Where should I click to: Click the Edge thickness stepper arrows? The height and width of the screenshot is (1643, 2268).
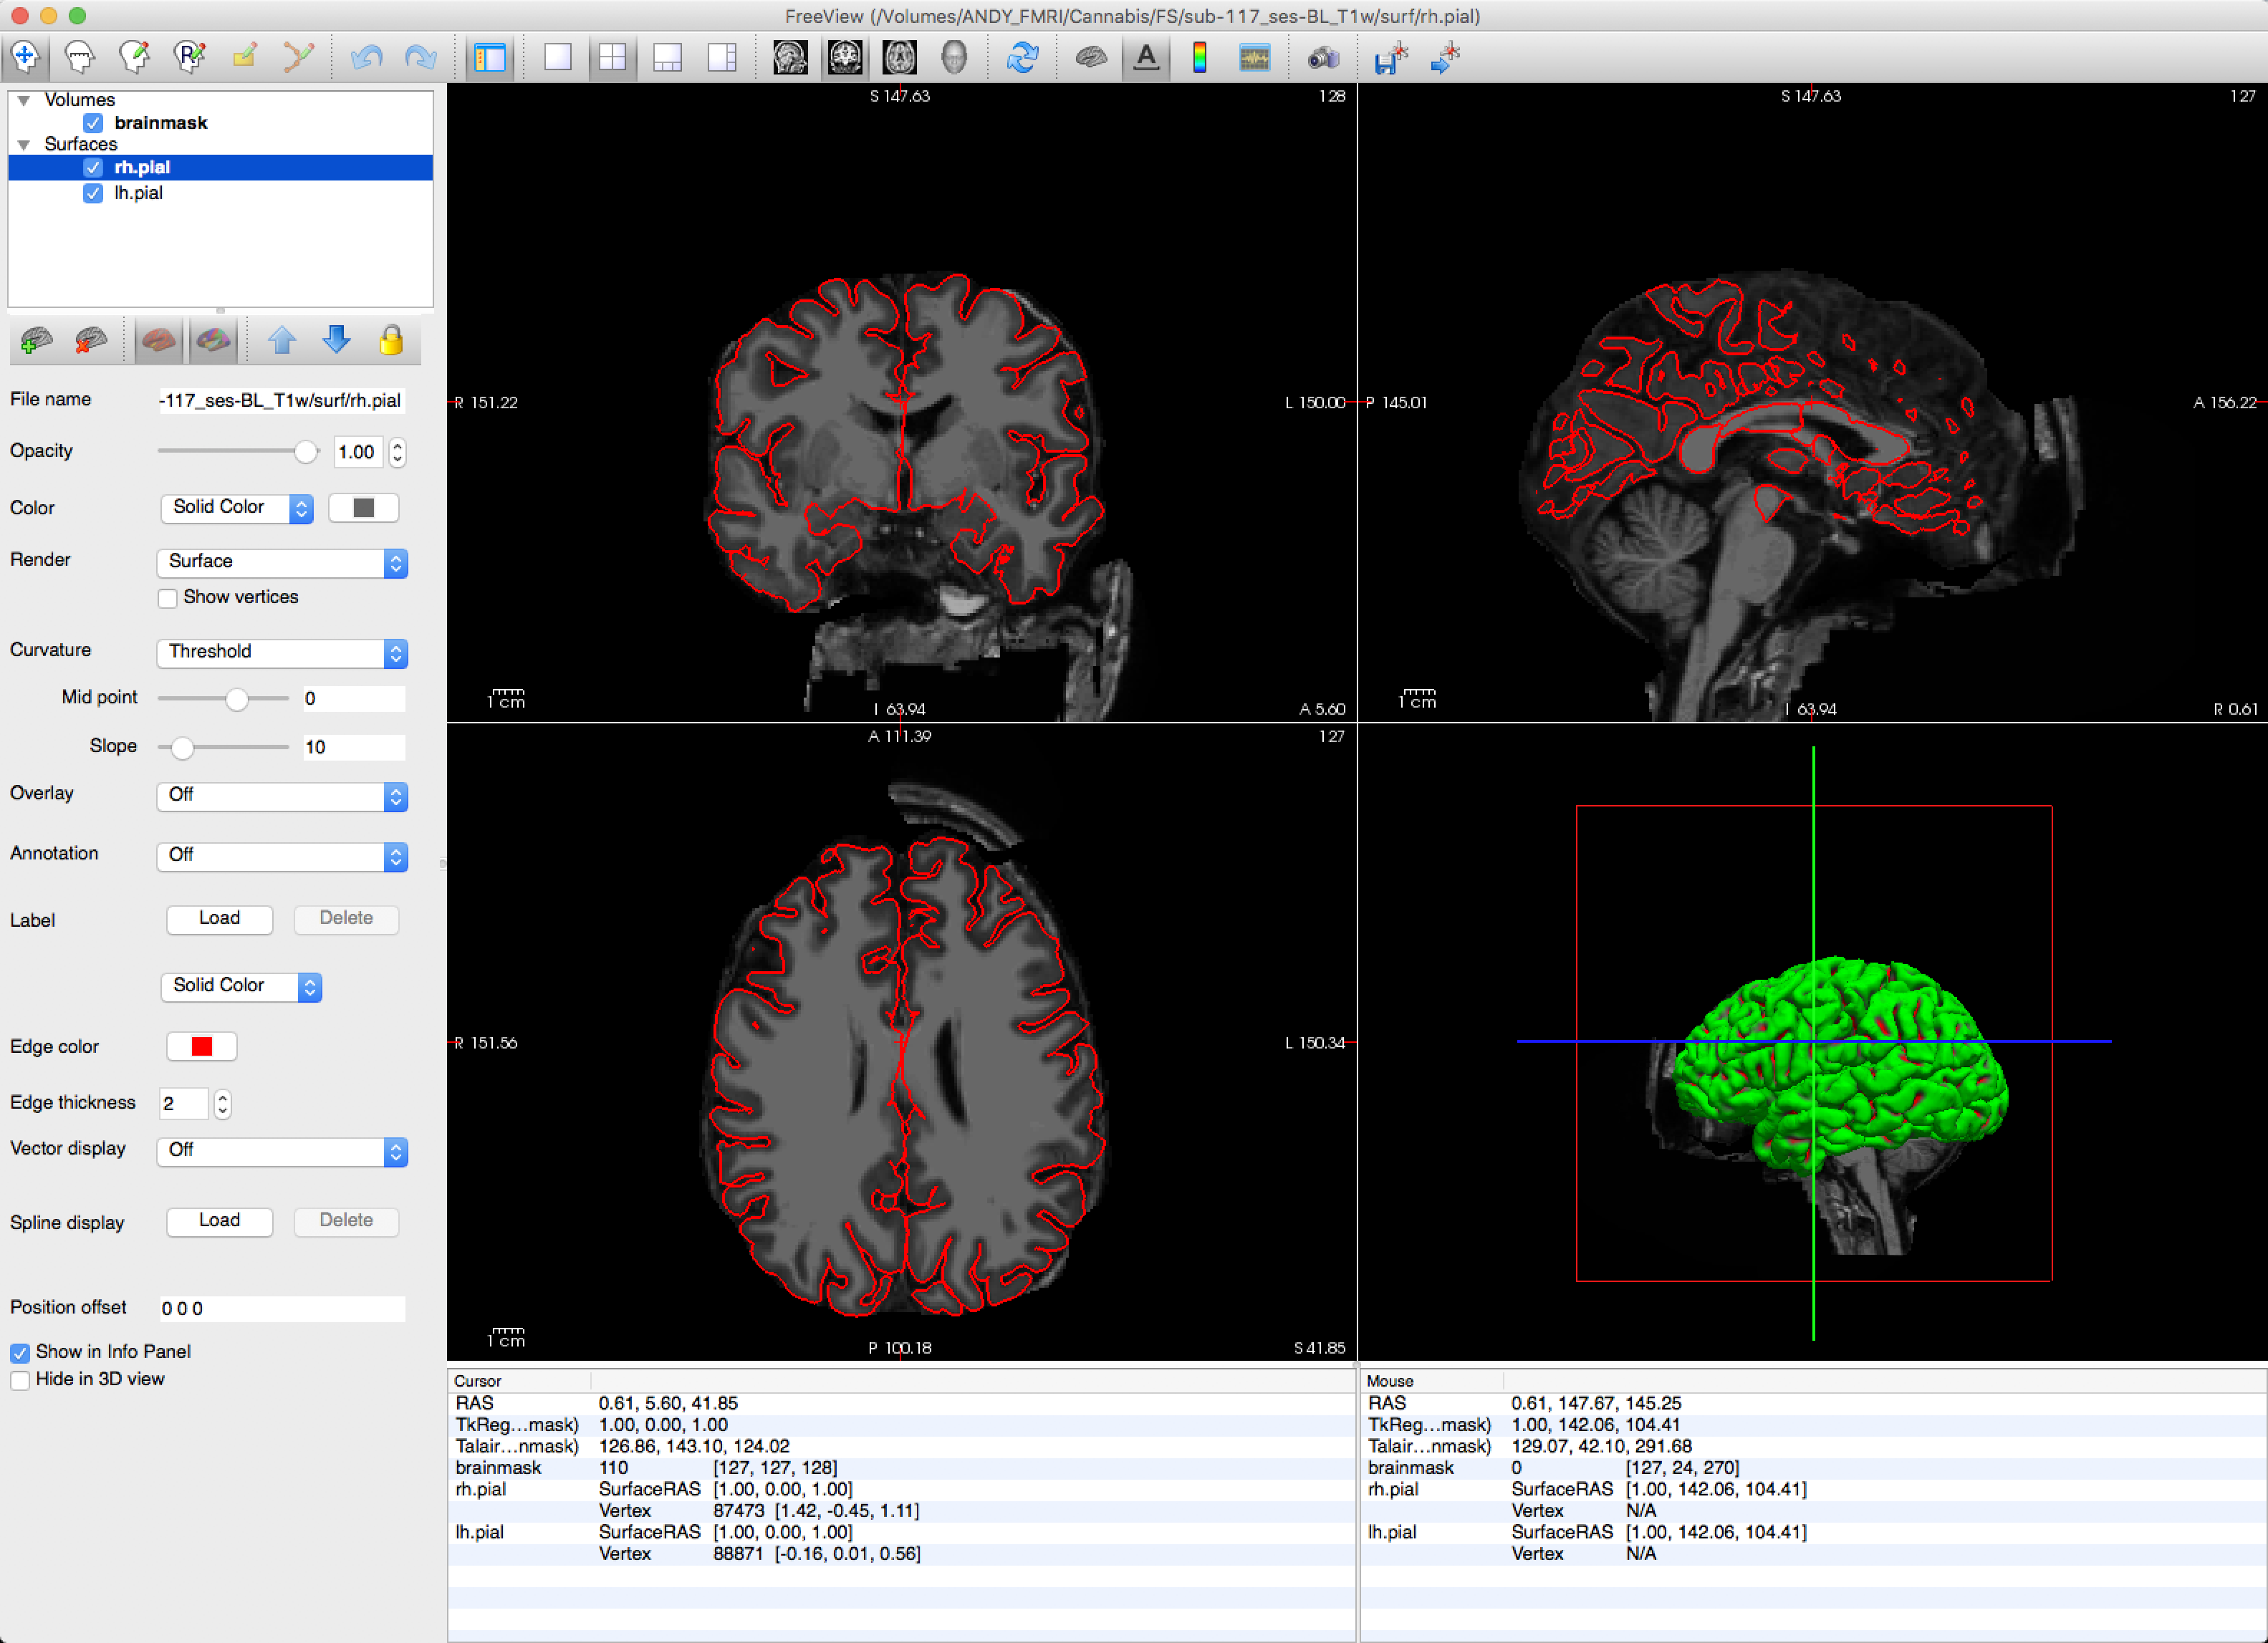[x=222, y=1103]
